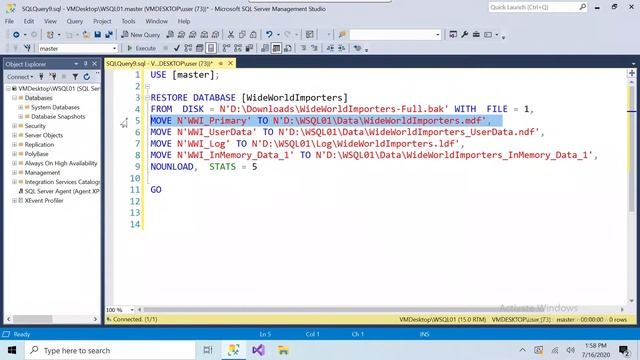Click the Save All icon
The width and height of the screenshot is (640, 360).
(109, 35)
